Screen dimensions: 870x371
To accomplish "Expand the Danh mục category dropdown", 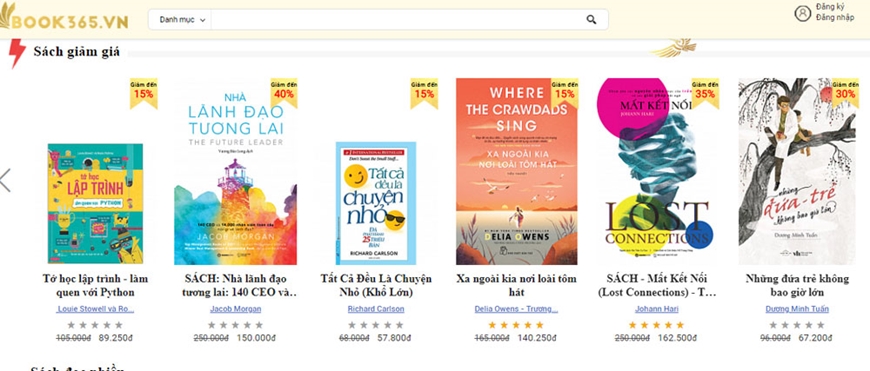I will [182, 19].
